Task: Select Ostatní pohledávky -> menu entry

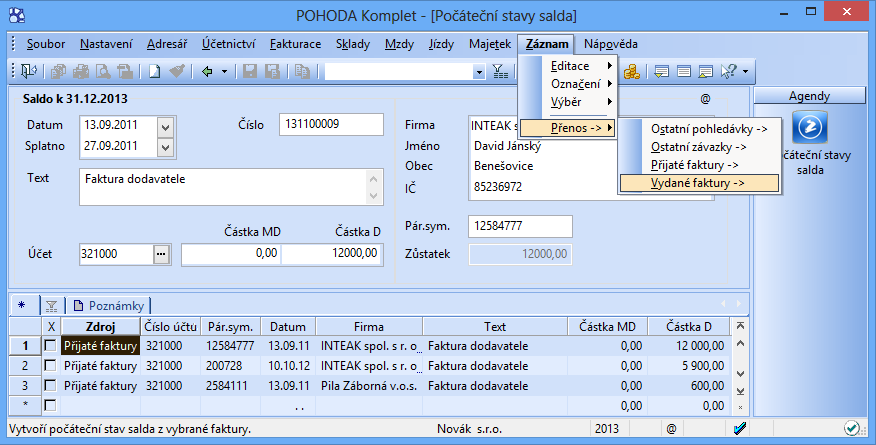Action: [x=699, y=129]
